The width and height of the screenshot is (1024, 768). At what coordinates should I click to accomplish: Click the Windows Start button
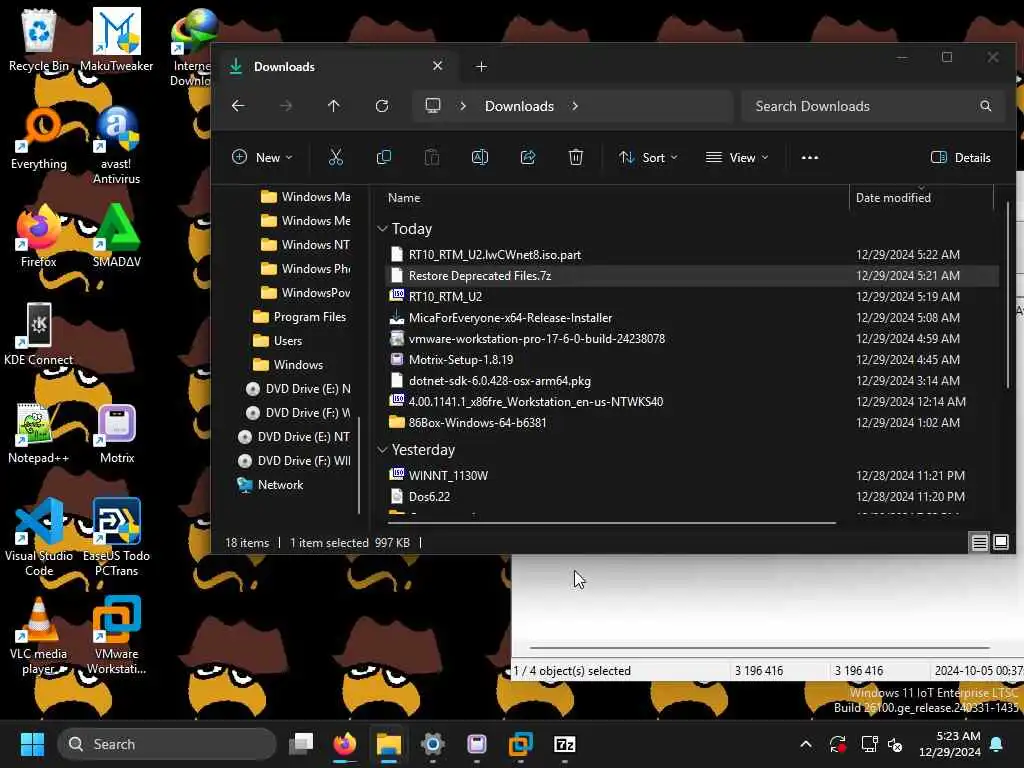pos(32,744)
